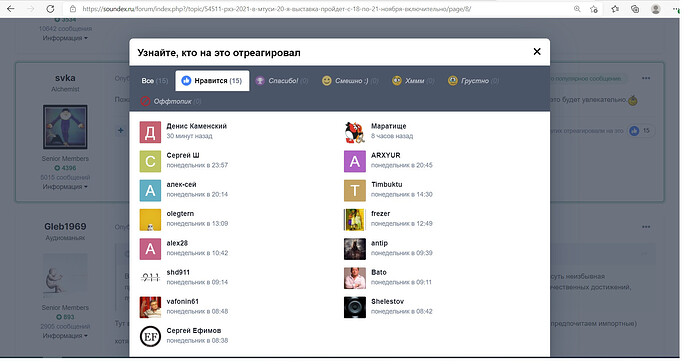
Task: Open user ARXYUR's profile link
Action: [385, 155]
